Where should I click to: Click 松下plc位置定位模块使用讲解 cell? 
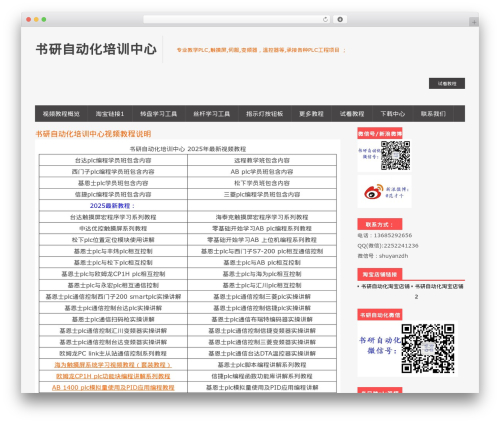[113, 240]
